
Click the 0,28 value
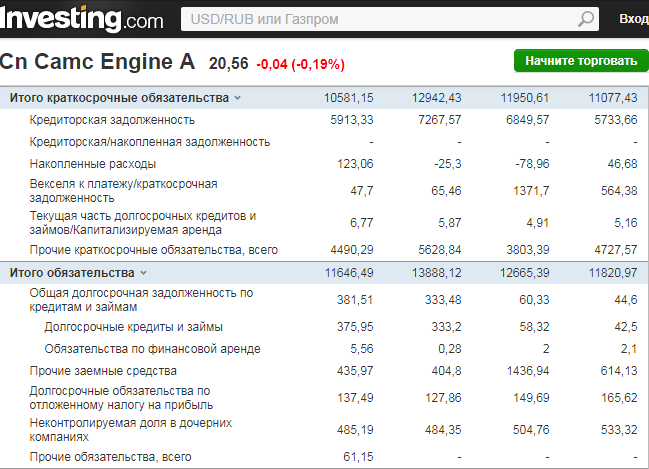pos(449,349)
